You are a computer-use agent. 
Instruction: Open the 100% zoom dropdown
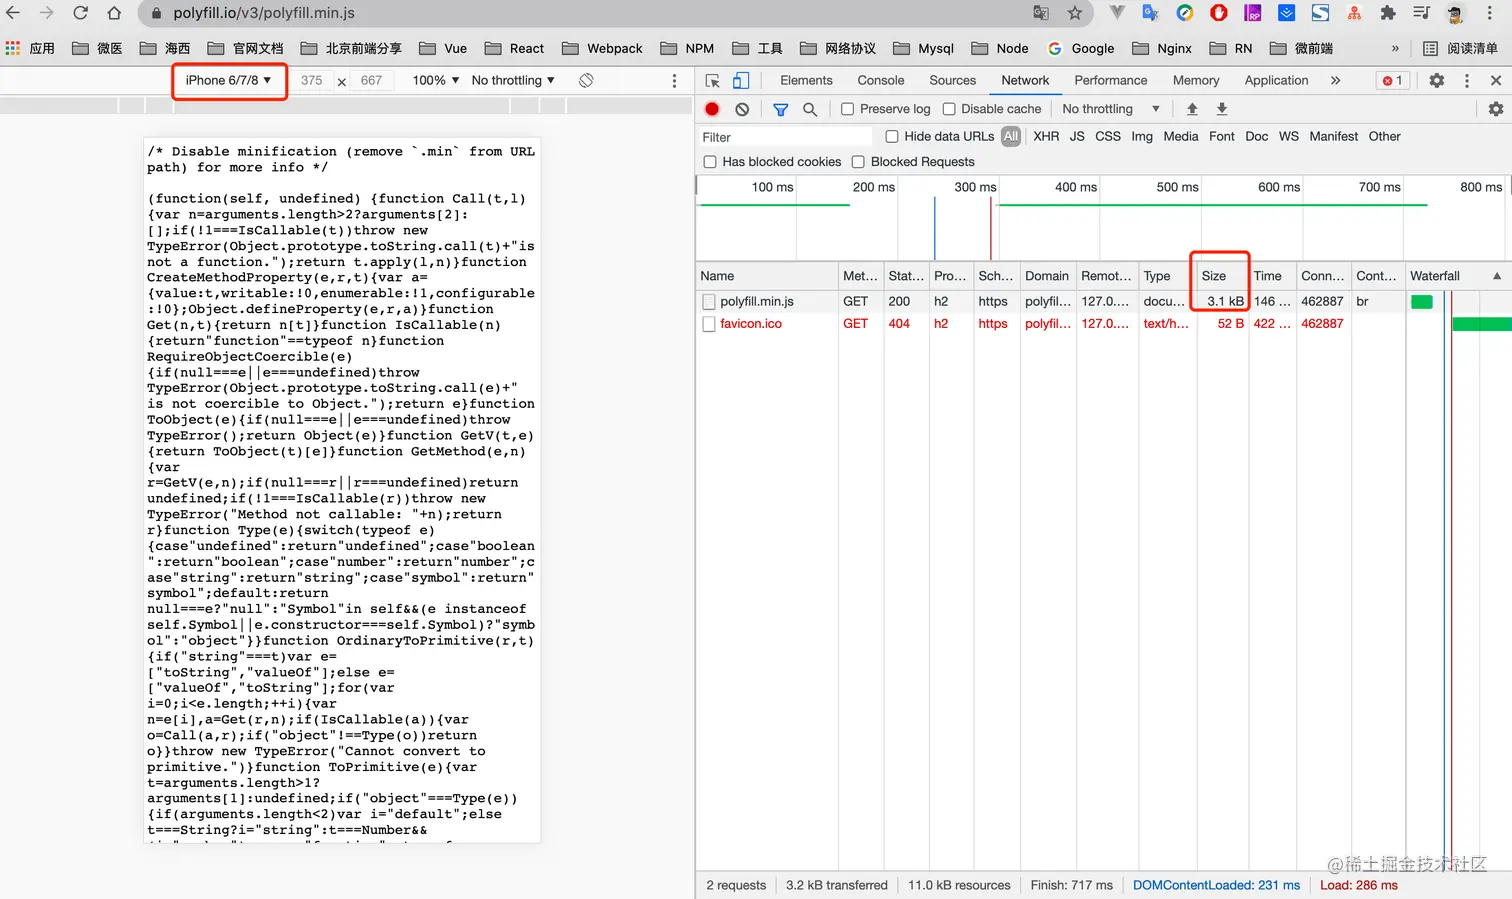pos(436,80)
